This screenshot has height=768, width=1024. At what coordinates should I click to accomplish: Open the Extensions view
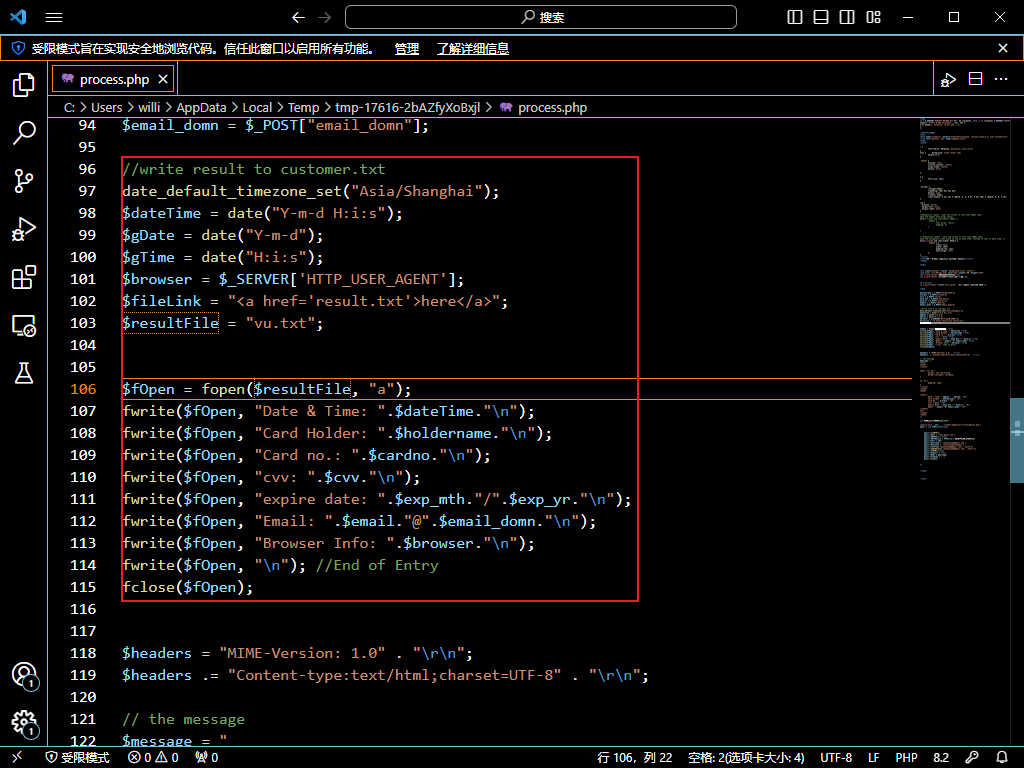pyautogui.click(x=24, y=277)
